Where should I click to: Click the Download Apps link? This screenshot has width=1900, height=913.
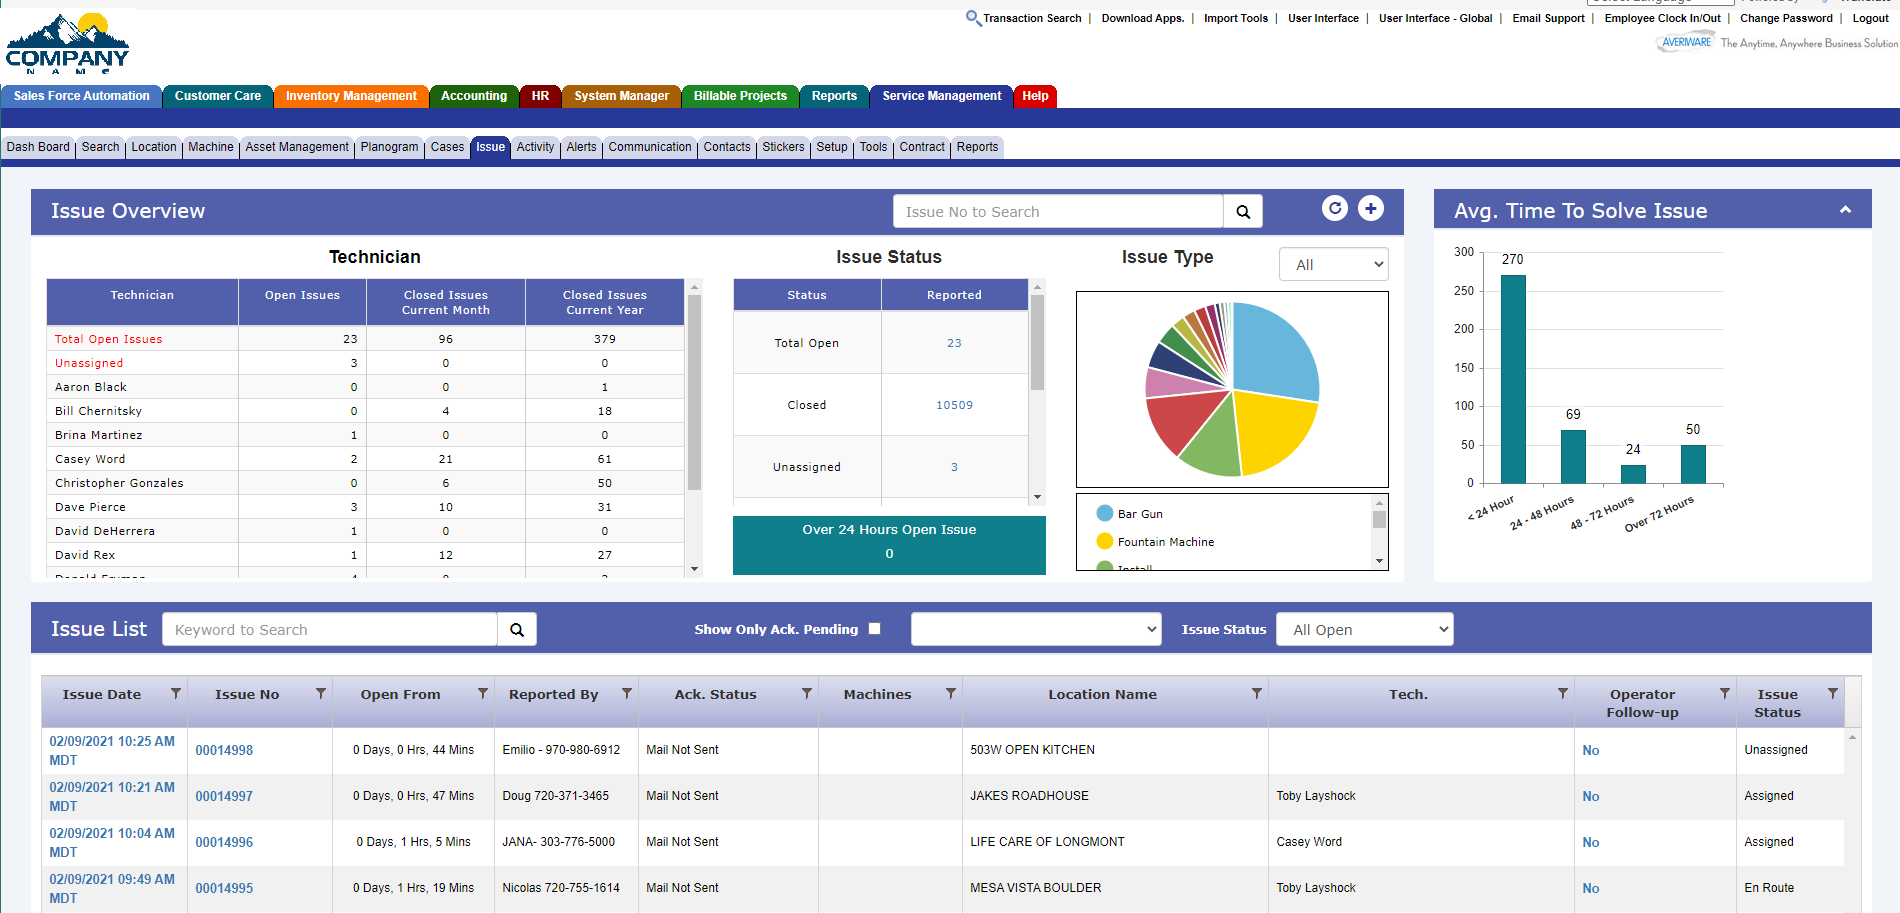coord(1142,18)
